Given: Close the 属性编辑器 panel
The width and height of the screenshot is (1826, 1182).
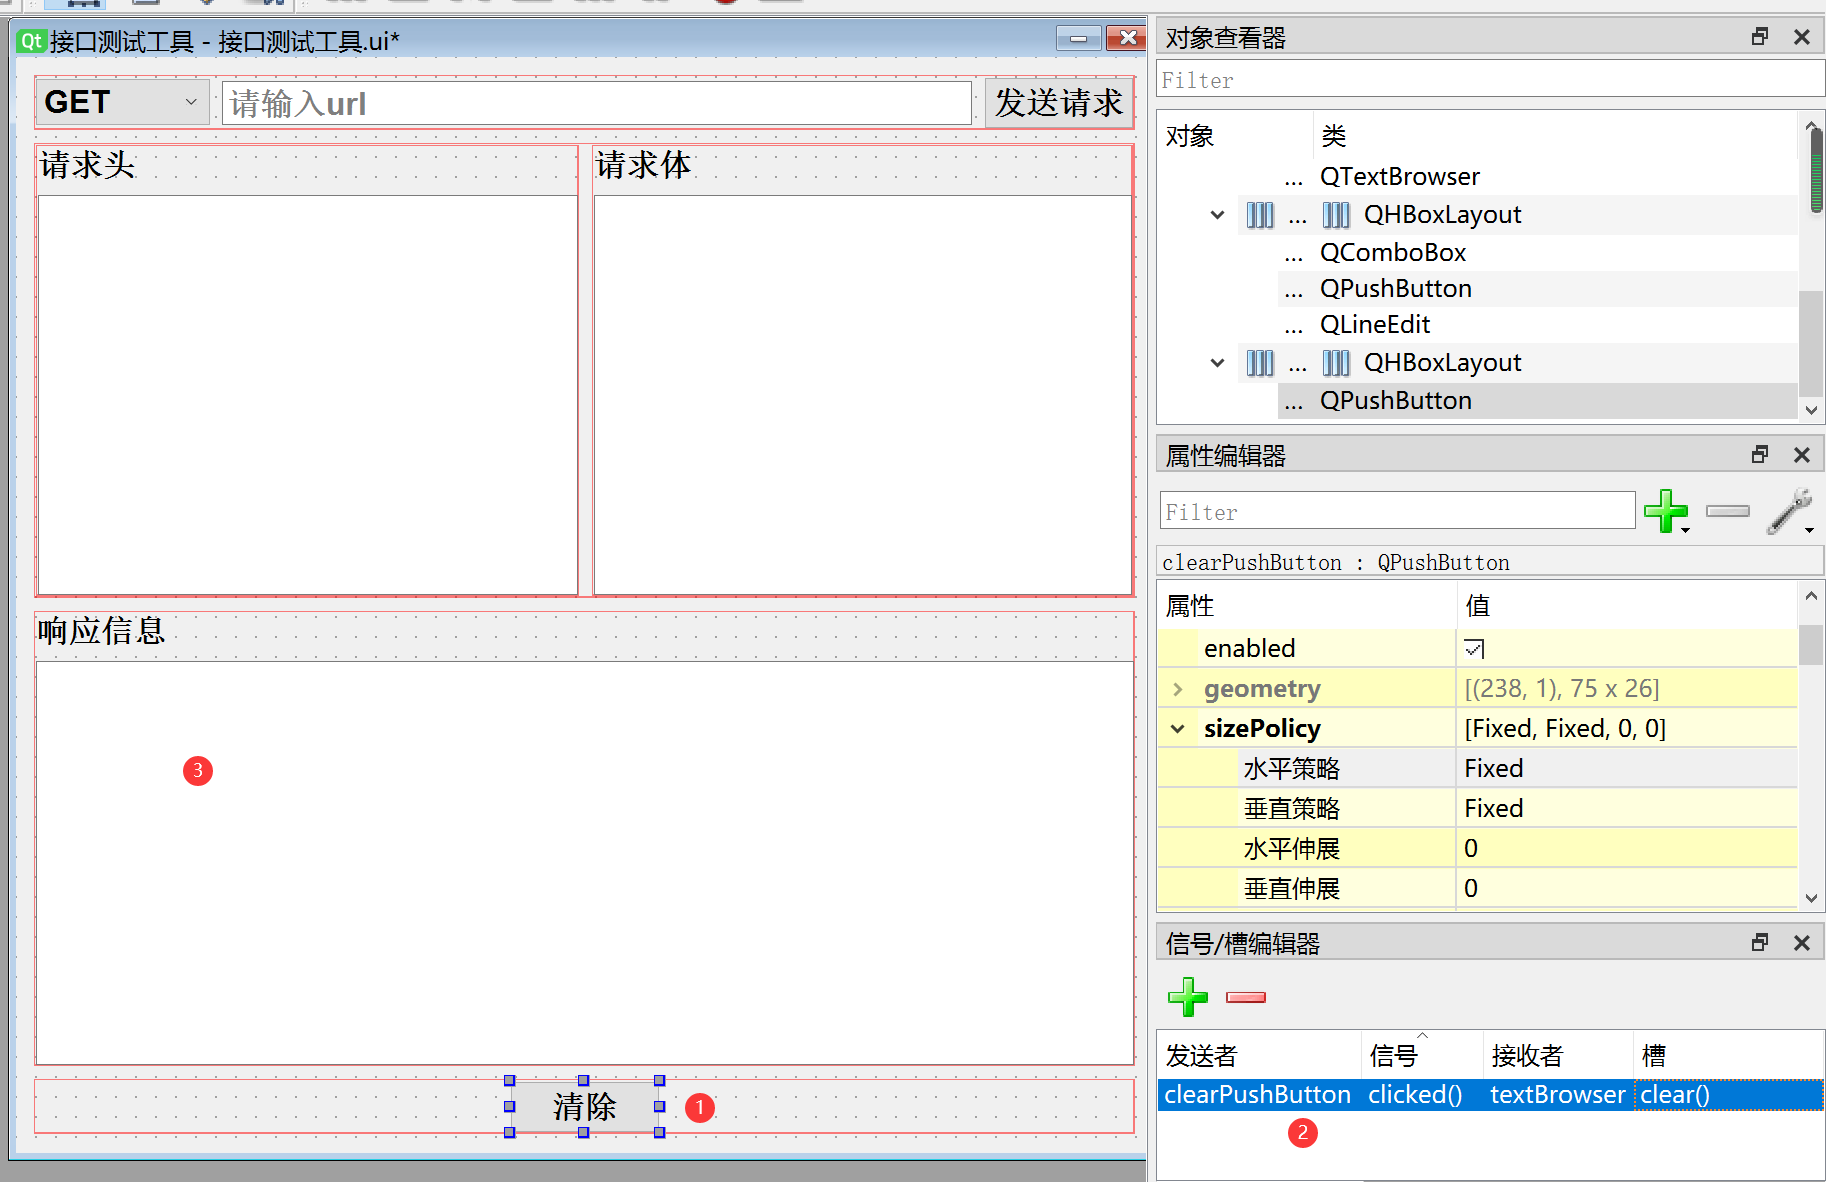Looking at the screenshot, I should pyautogui.click(x=1802, y=455).
